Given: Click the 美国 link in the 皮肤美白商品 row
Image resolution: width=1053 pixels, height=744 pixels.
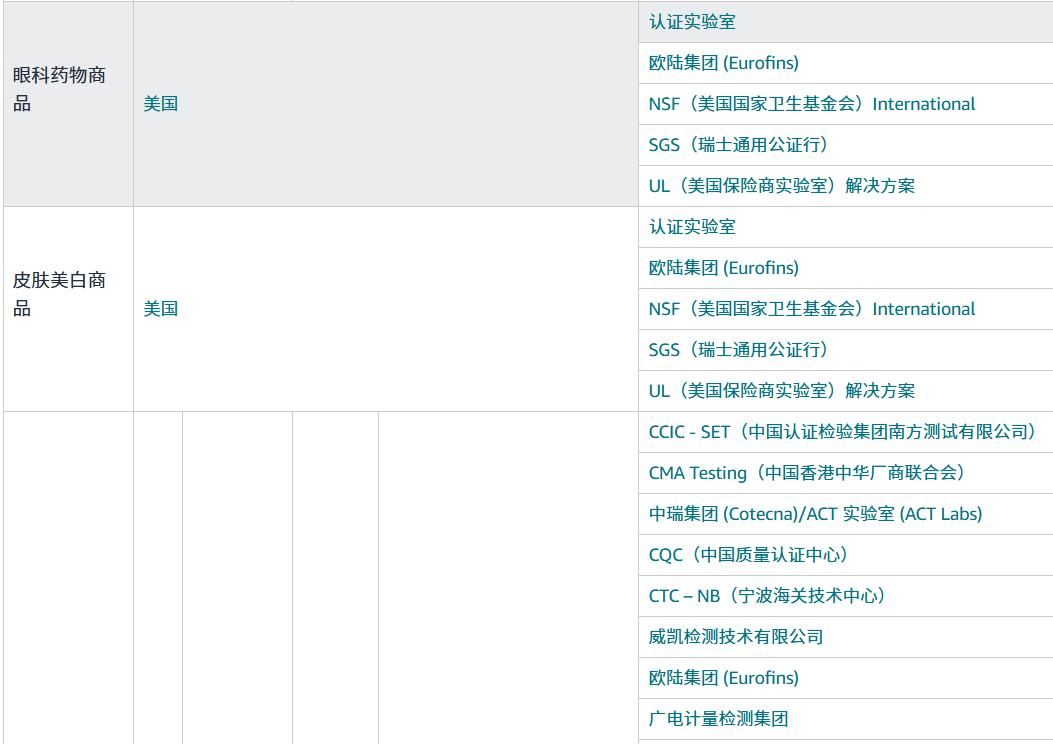Looking at the screenshot, I should pyautogui.click(x=161, y=309).
